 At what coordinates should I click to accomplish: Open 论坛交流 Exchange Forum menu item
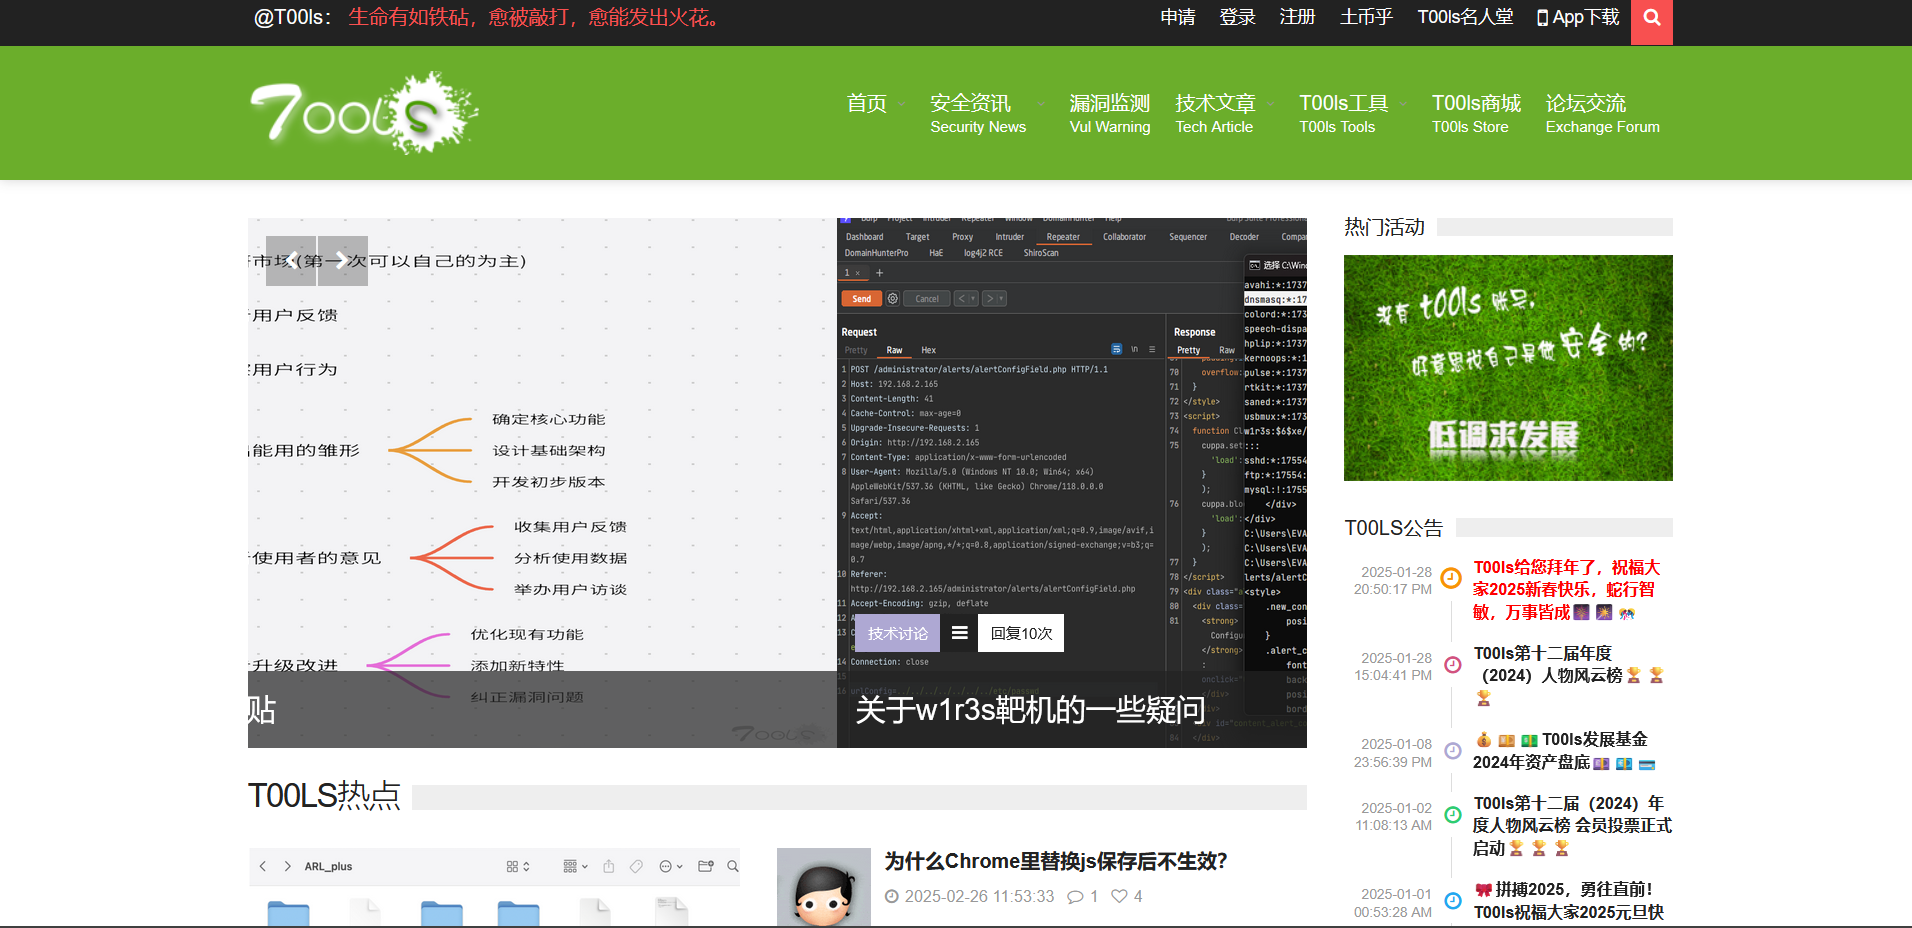[x=1601, y=113]
